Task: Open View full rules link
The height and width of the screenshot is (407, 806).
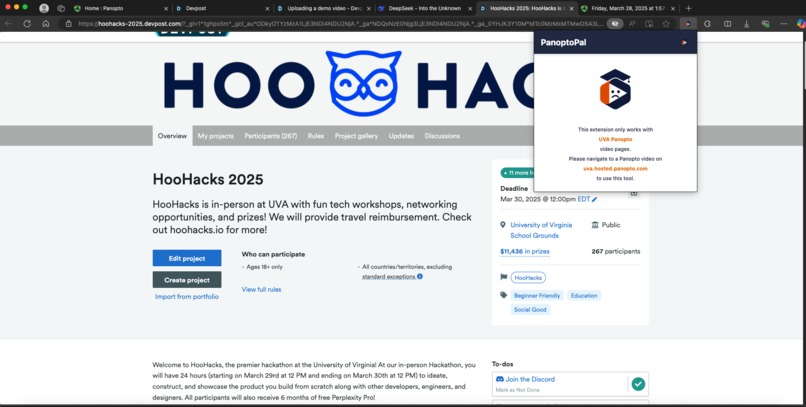Action: pos(261,290)
